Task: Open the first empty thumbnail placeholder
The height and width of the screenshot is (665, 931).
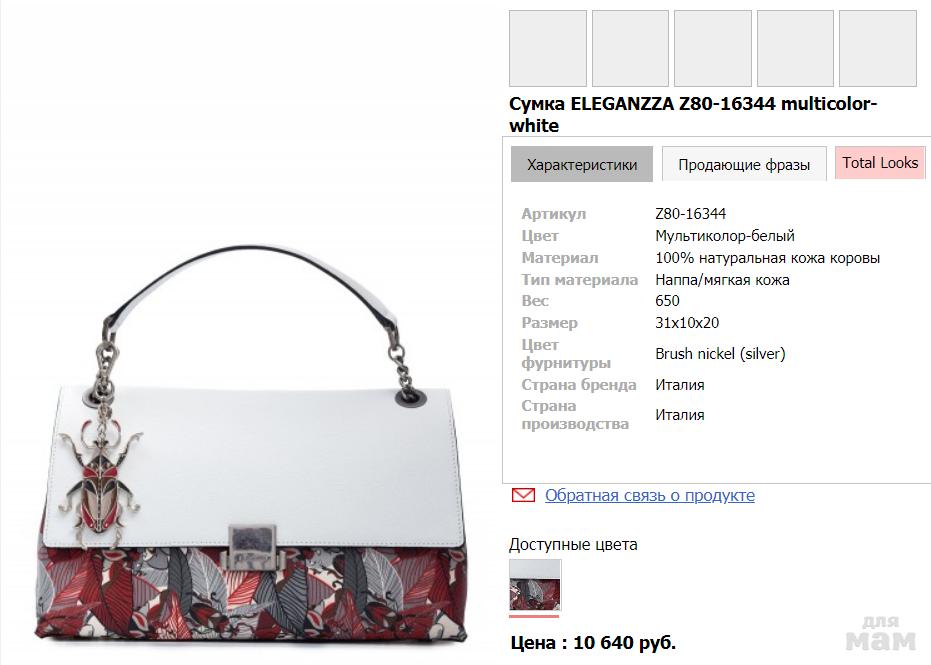Action: [x=548, y=48]
